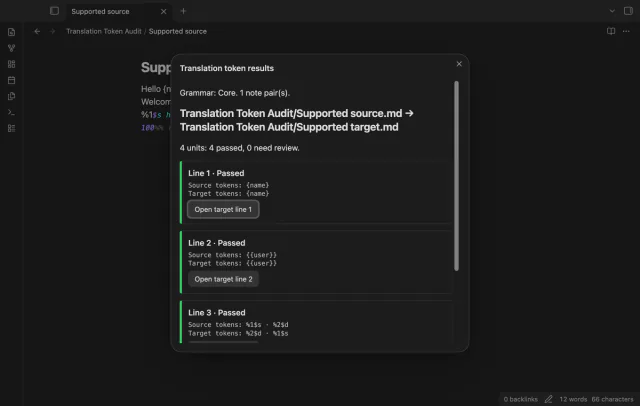Open more options ellipsis menu
This screenshot has height=406, width=640.
tap(626, 31)
